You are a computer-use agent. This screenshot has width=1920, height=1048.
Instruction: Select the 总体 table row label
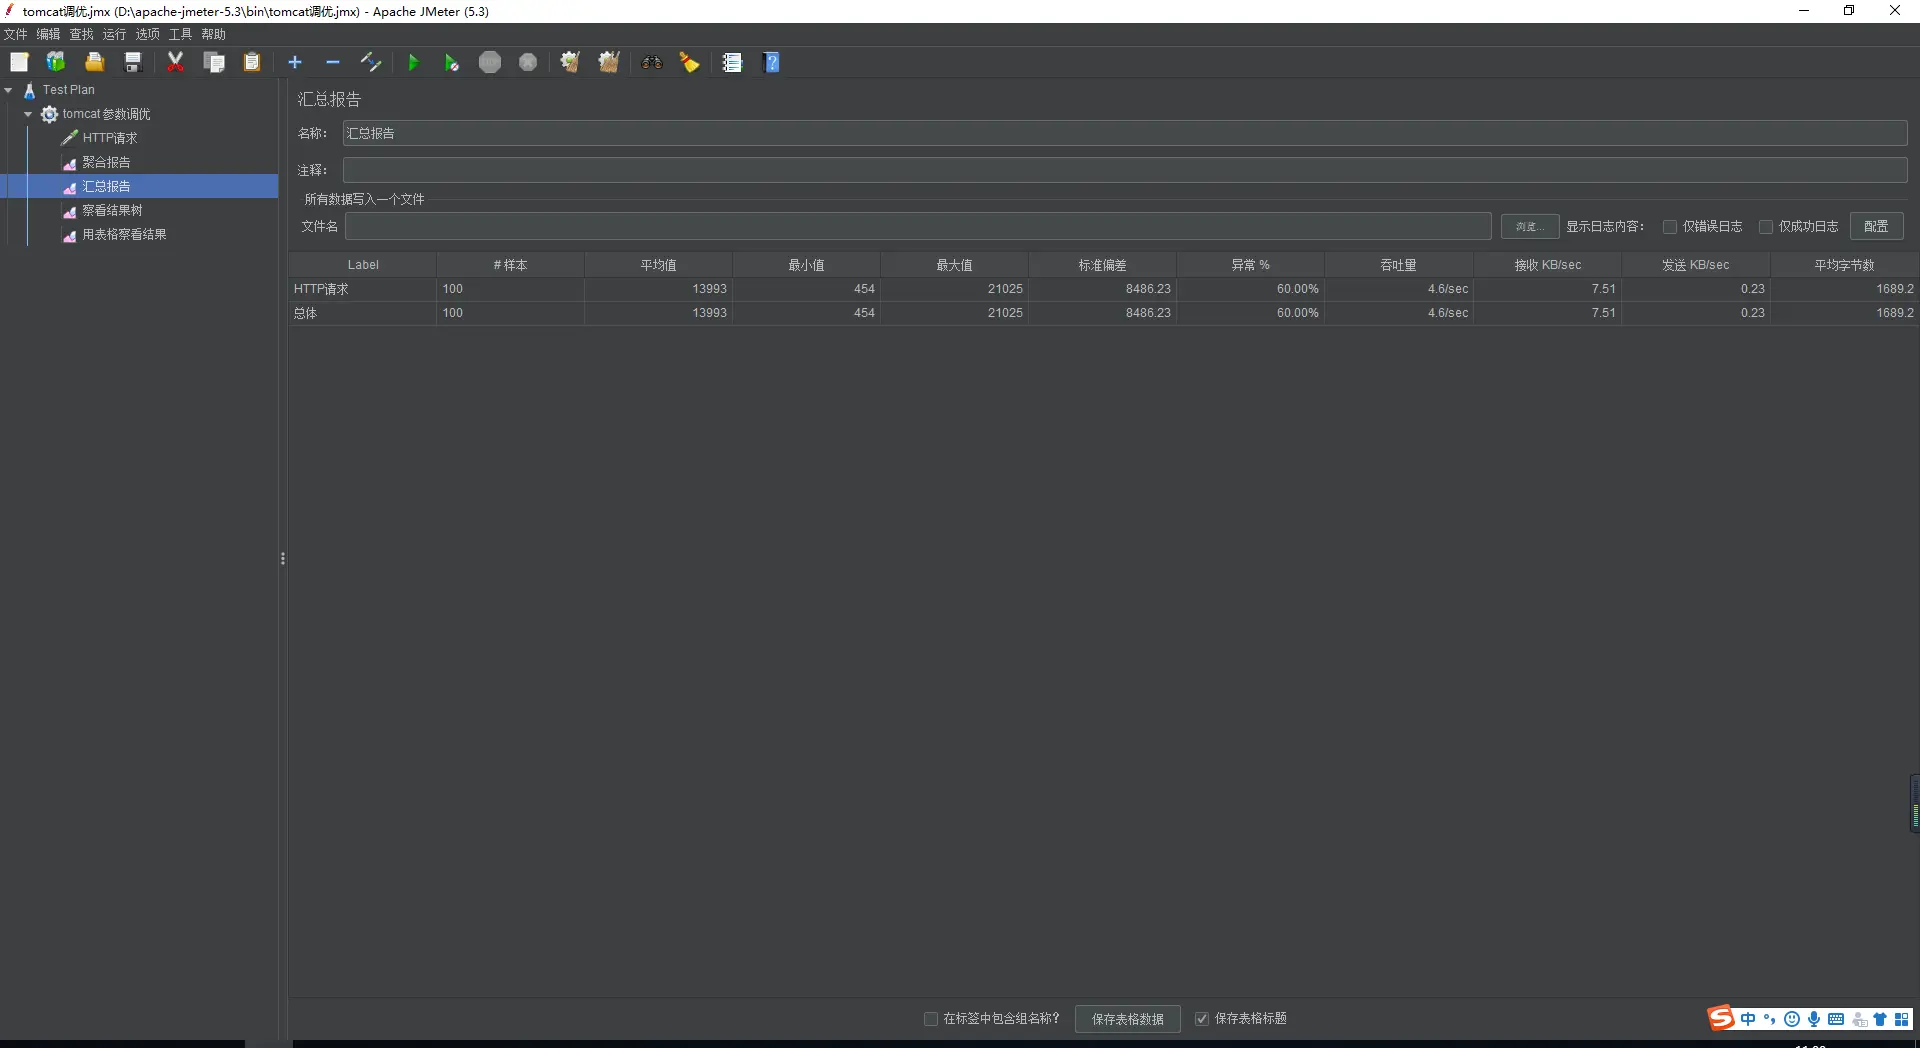[305, 313]
